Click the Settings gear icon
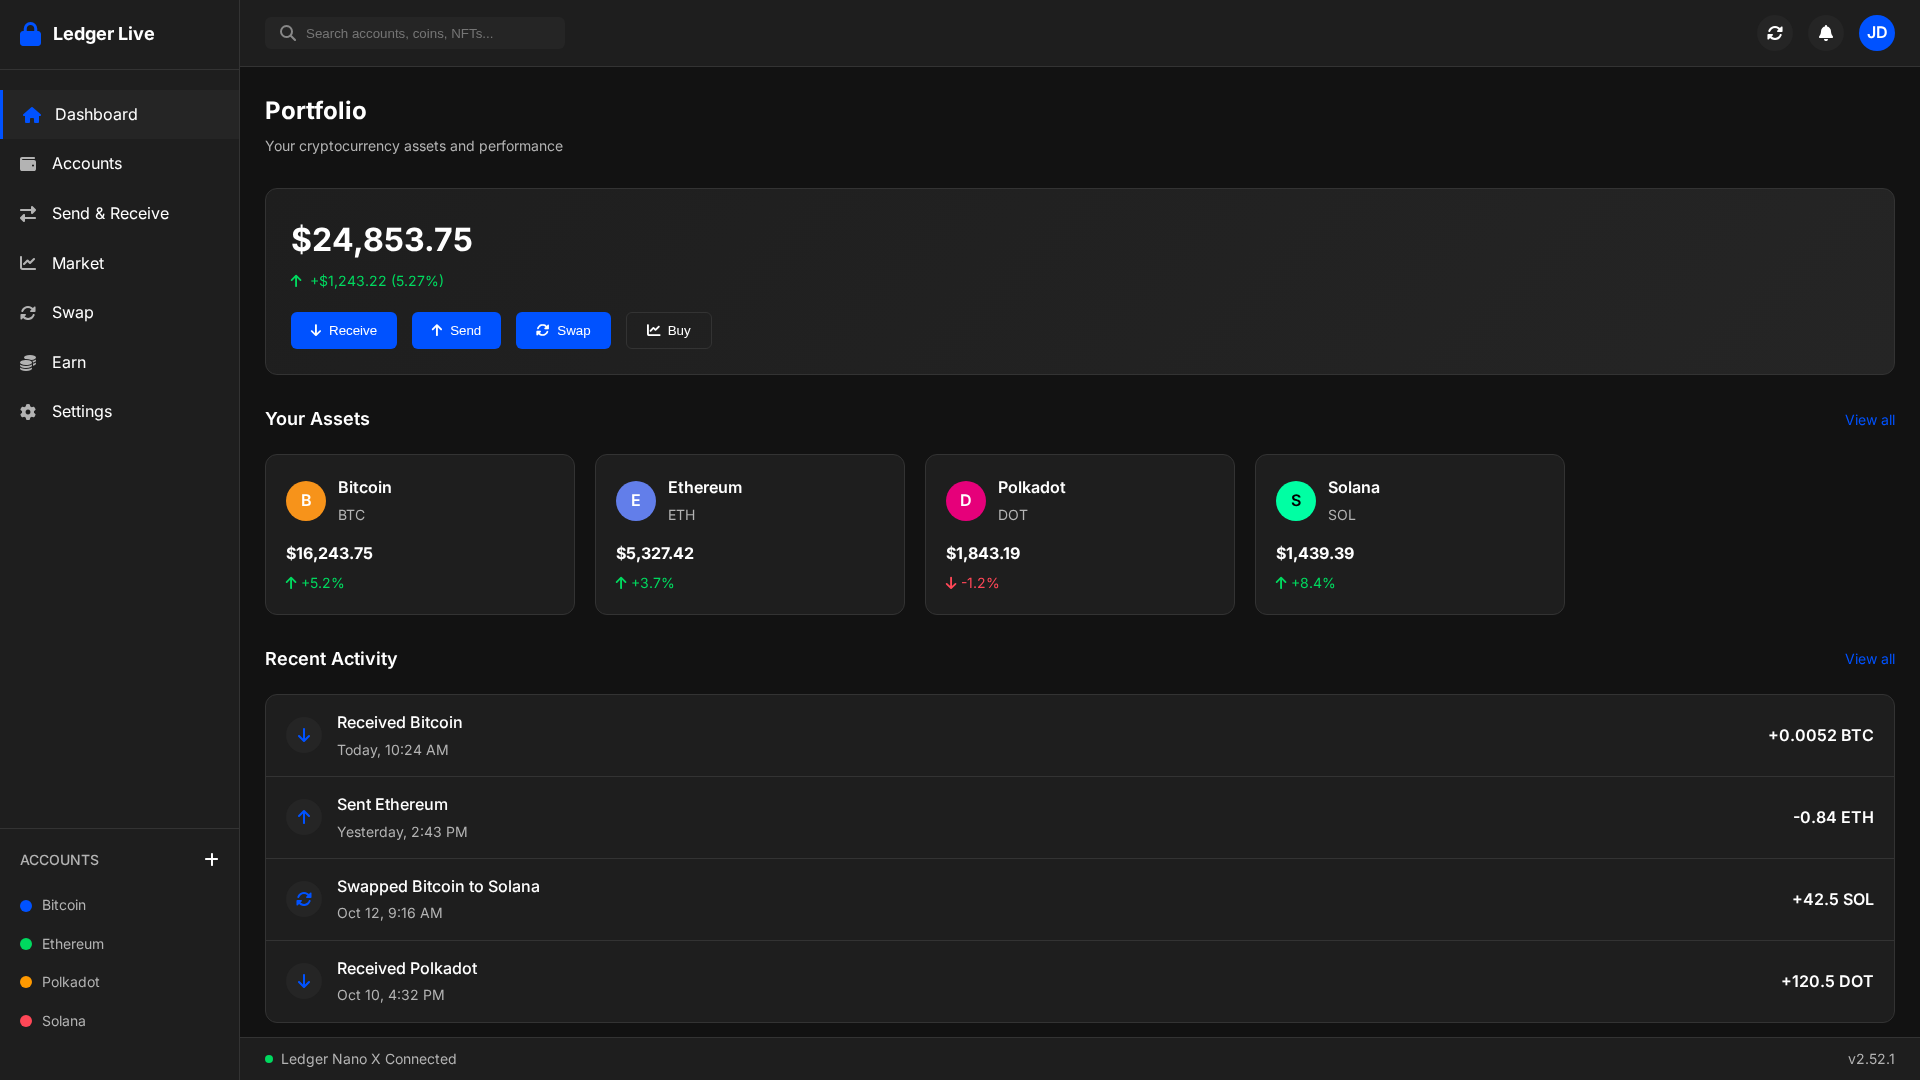1920x1080 pixels. [x=28, y=412]
